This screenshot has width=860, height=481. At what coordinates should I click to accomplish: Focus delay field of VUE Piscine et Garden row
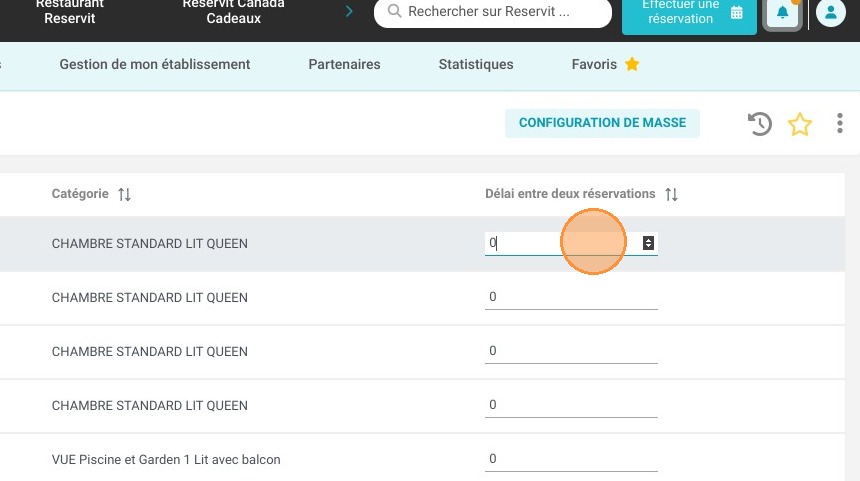(x=571, y=459)
